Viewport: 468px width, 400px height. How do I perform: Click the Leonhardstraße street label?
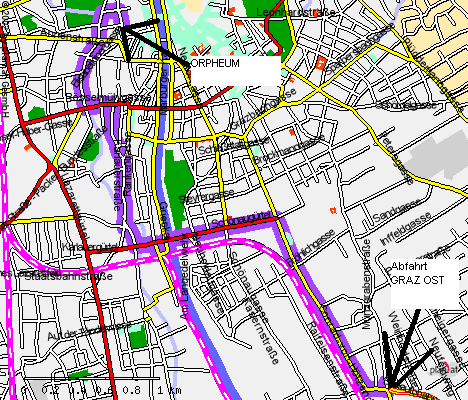point(296,13)
